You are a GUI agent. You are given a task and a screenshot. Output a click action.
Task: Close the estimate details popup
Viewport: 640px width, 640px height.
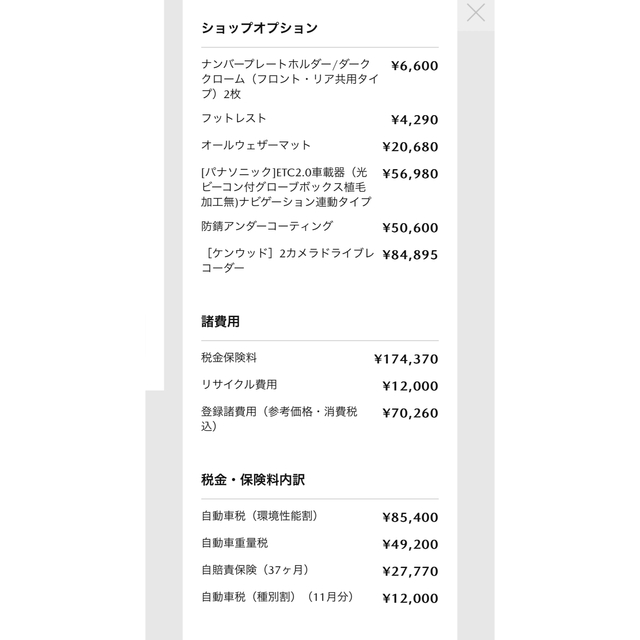pos(476,13)
